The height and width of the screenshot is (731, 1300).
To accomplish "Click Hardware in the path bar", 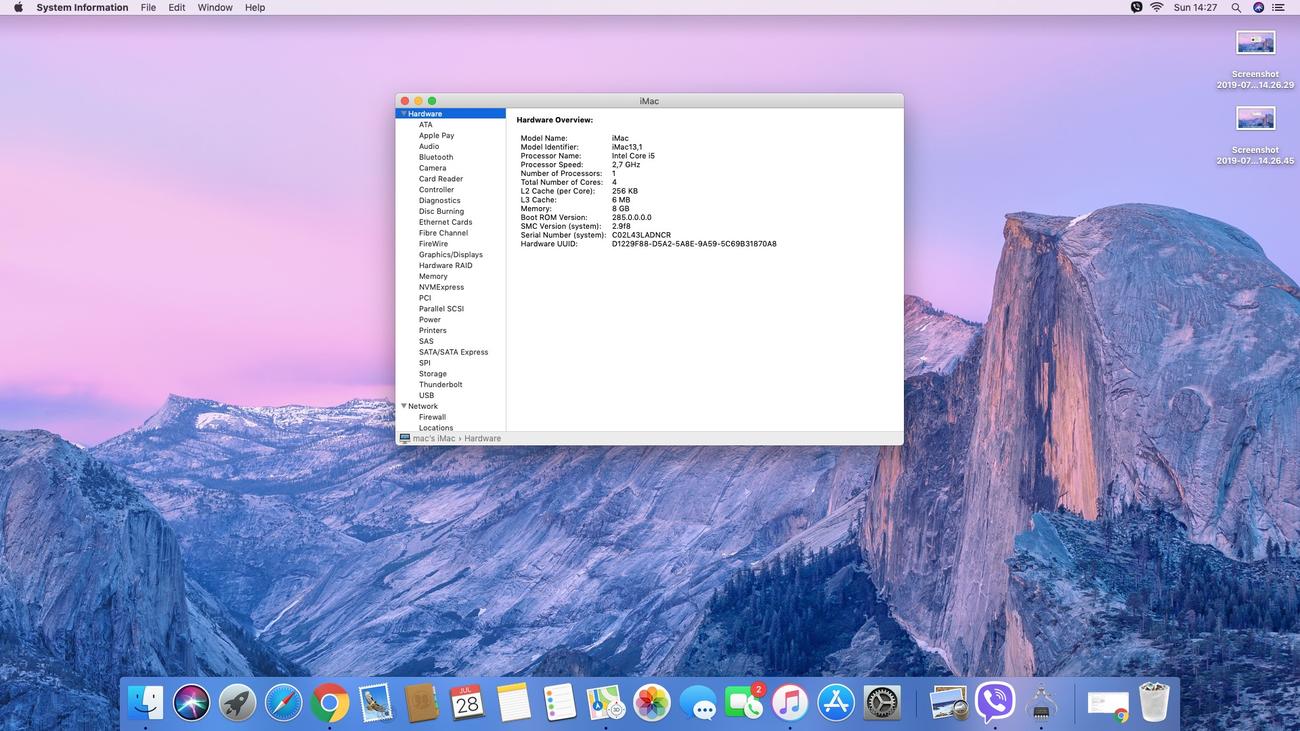I will click(x=482, y=439).
